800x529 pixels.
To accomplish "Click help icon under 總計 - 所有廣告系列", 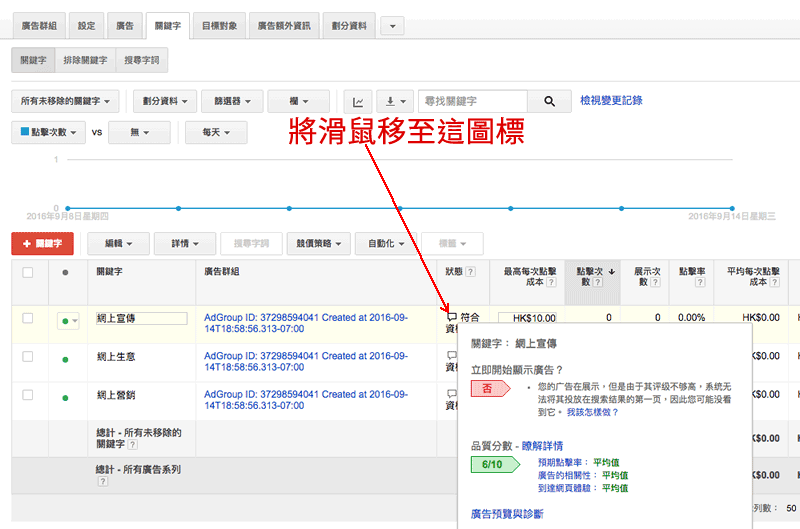I will click(103, 482).
